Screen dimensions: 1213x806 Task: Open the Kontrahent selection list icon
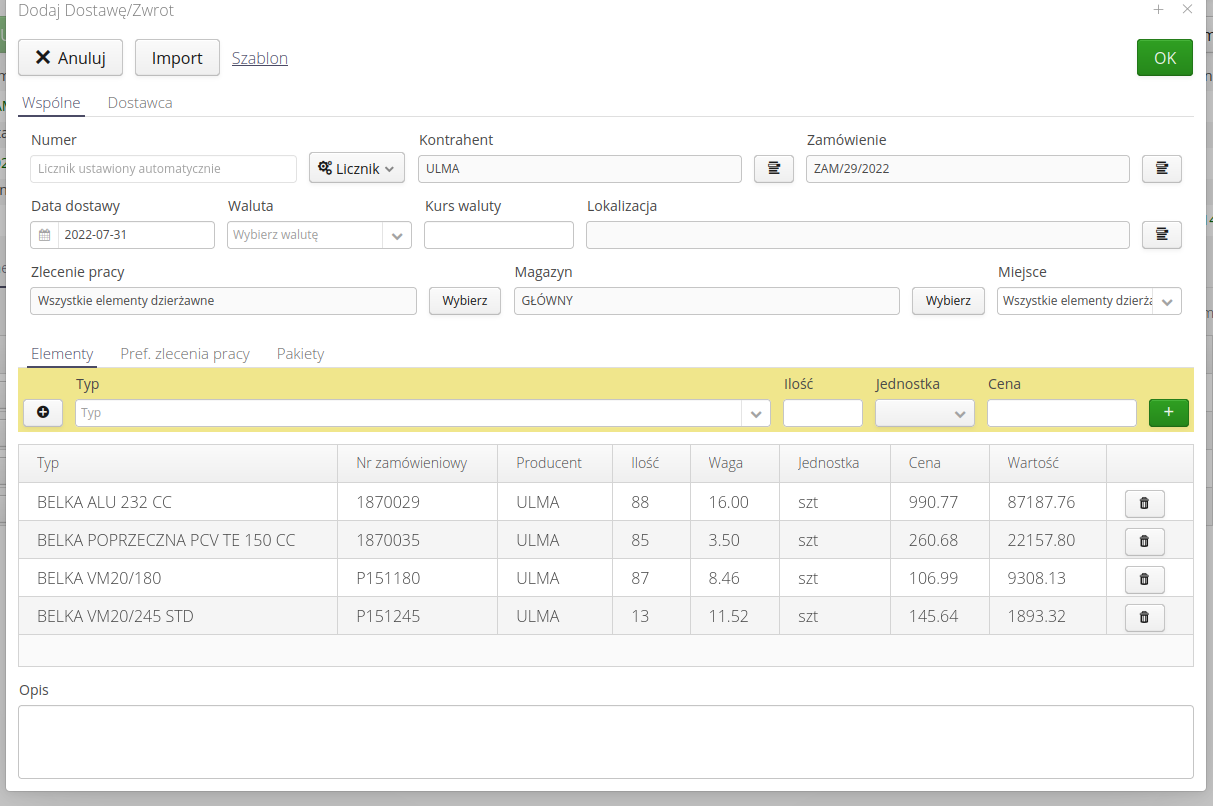click(773, 168)
